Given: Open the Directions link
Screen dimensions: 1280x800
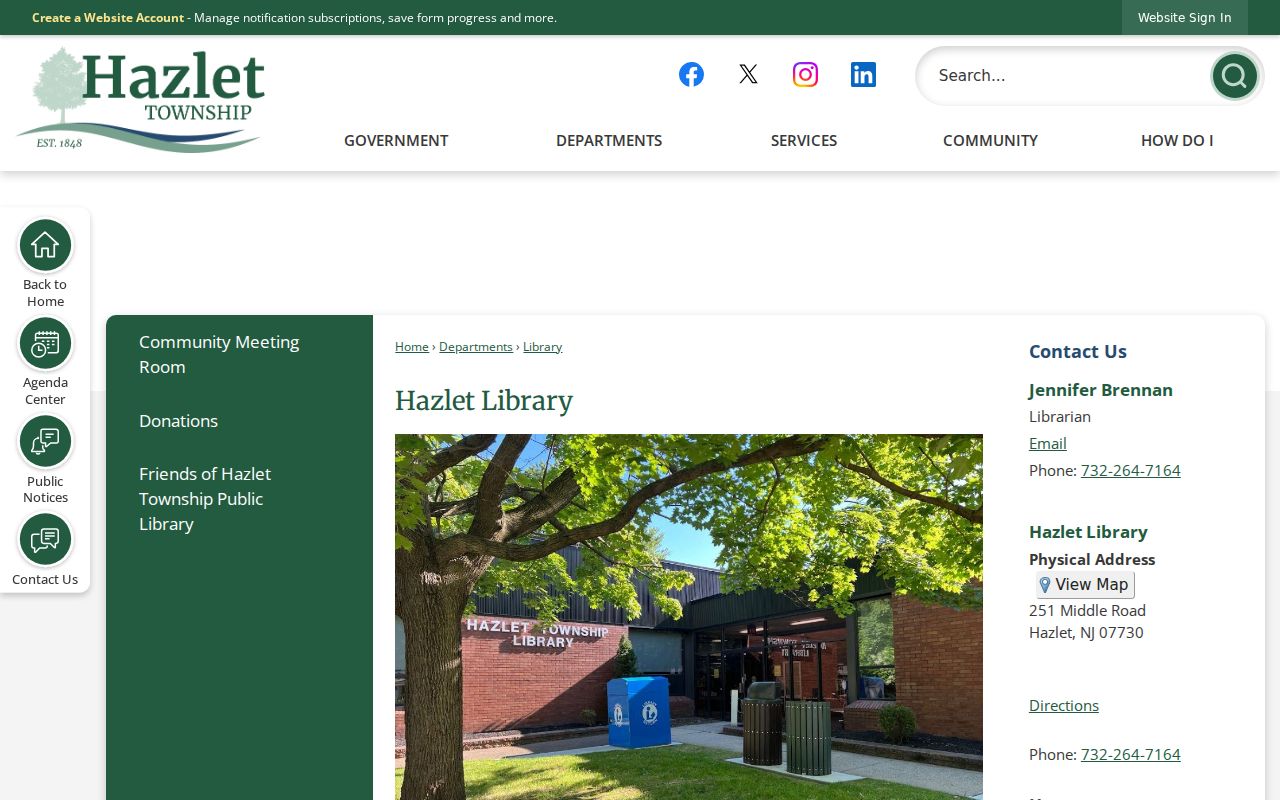Looking at the screenshot, I should coord(1064,706).
